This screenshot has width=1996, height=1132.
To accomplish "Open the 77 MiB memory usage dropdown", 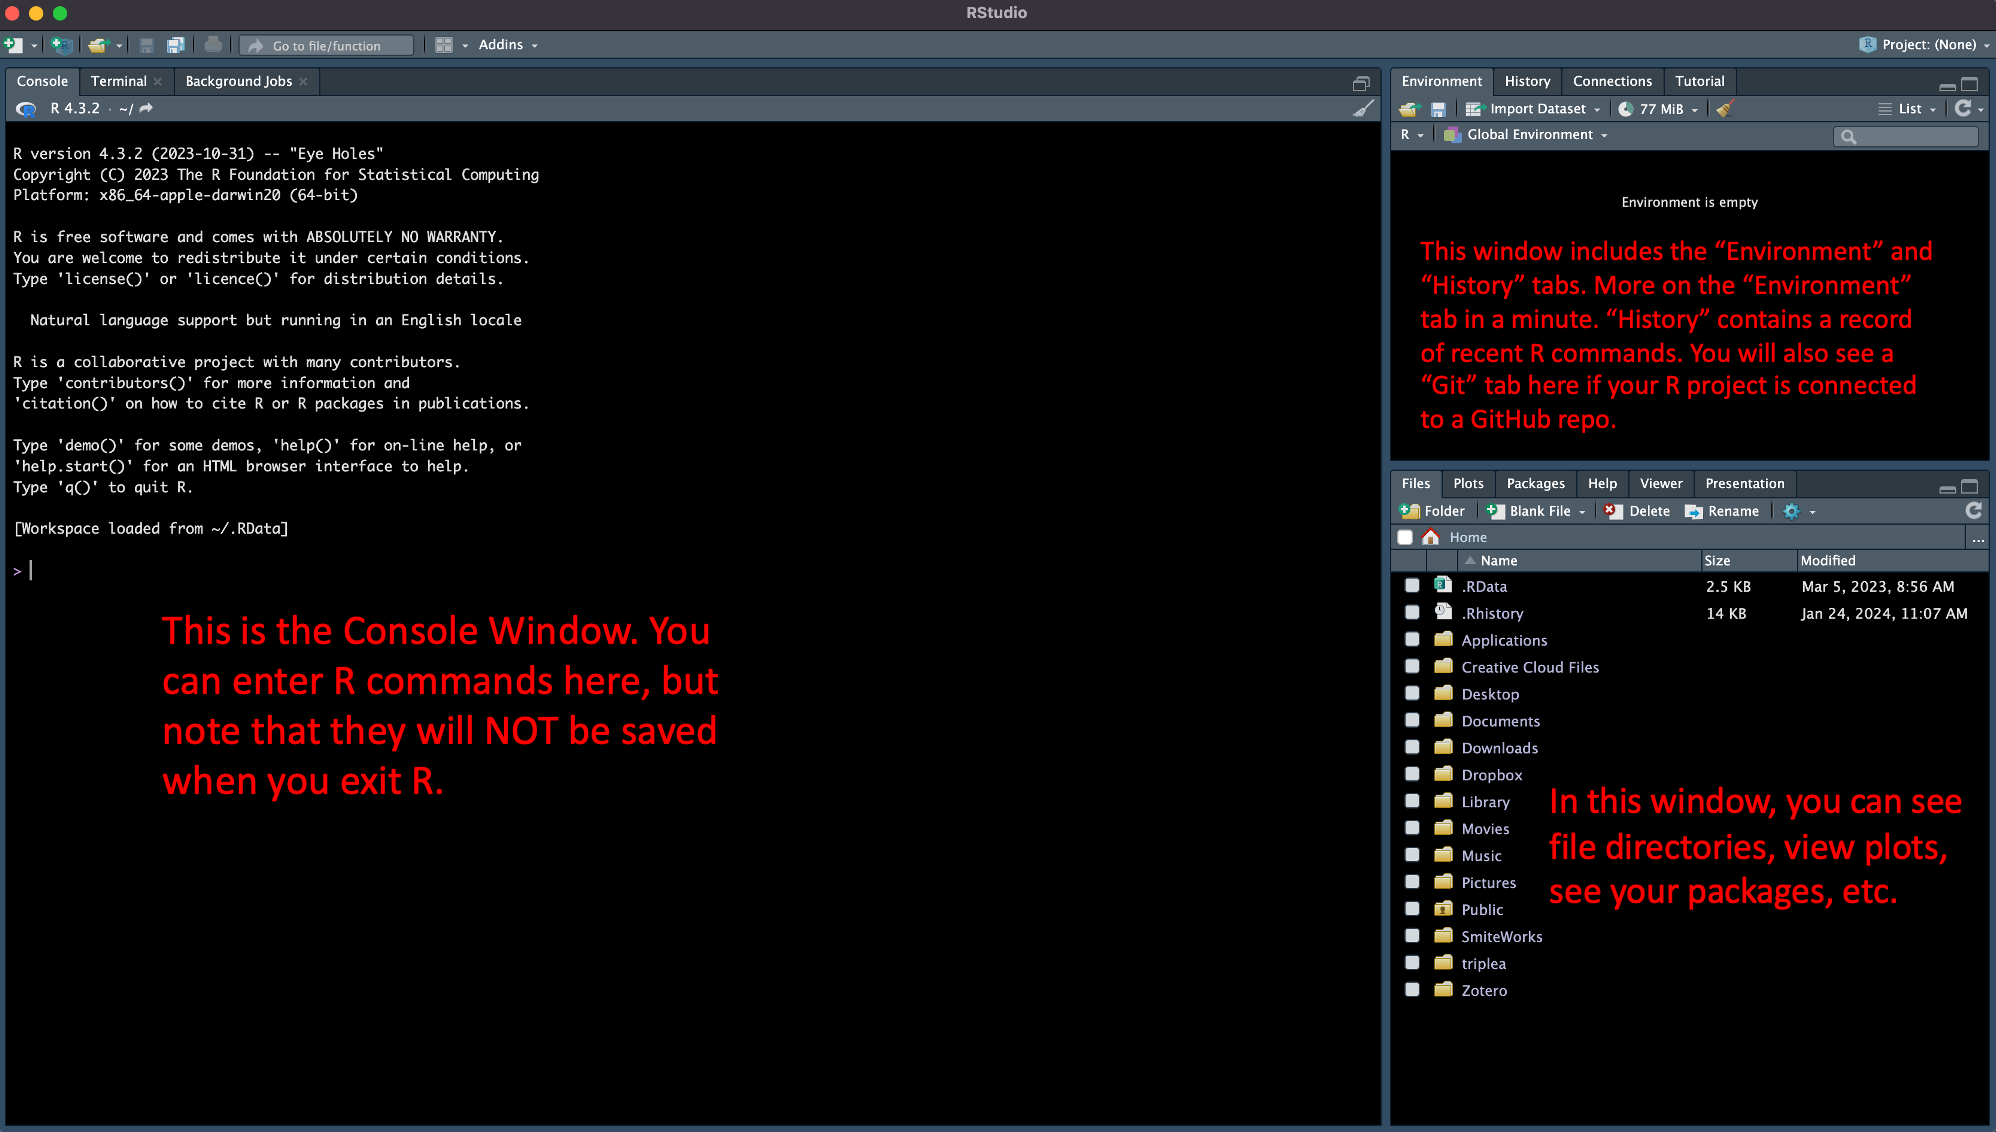I will 1659,109.
